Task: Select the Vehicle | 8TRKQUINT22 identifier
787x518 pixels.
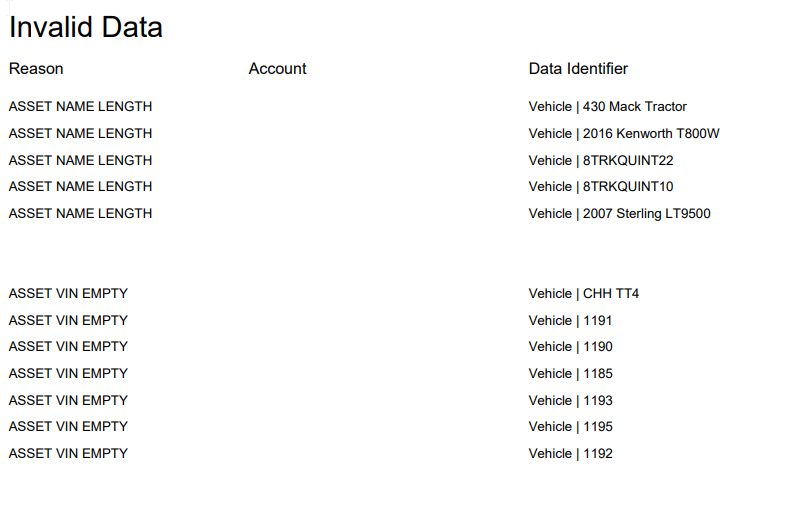Action: [x=601, y=161]
